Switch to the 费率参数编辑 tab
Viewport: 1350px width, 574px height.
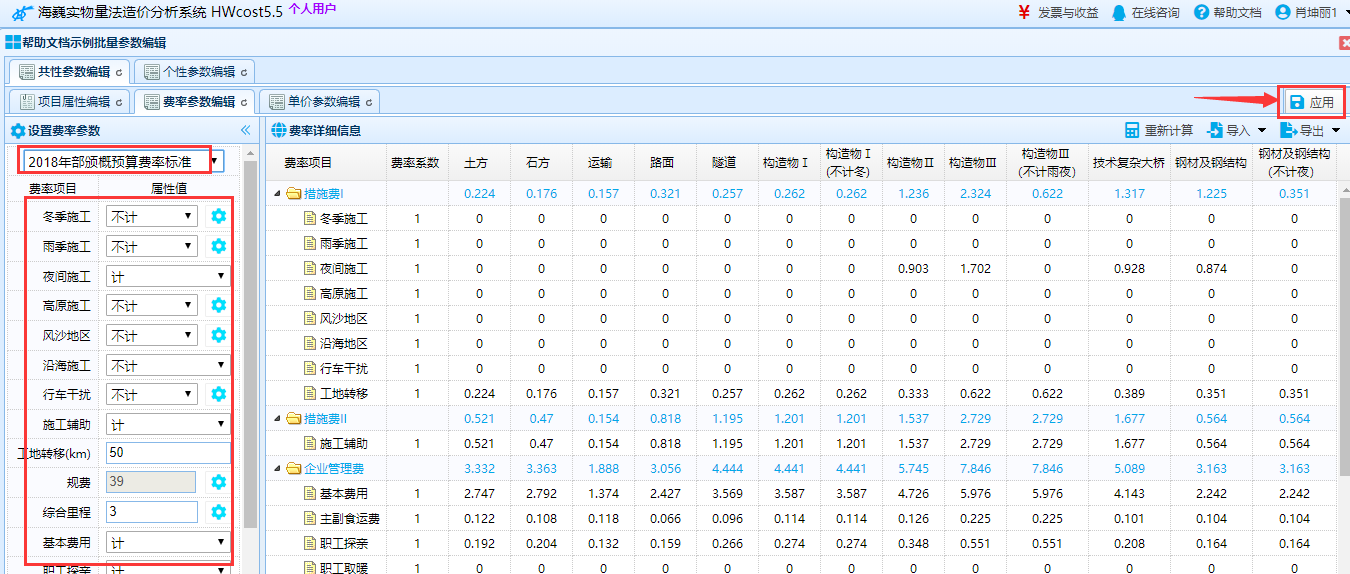coord(194,102)
